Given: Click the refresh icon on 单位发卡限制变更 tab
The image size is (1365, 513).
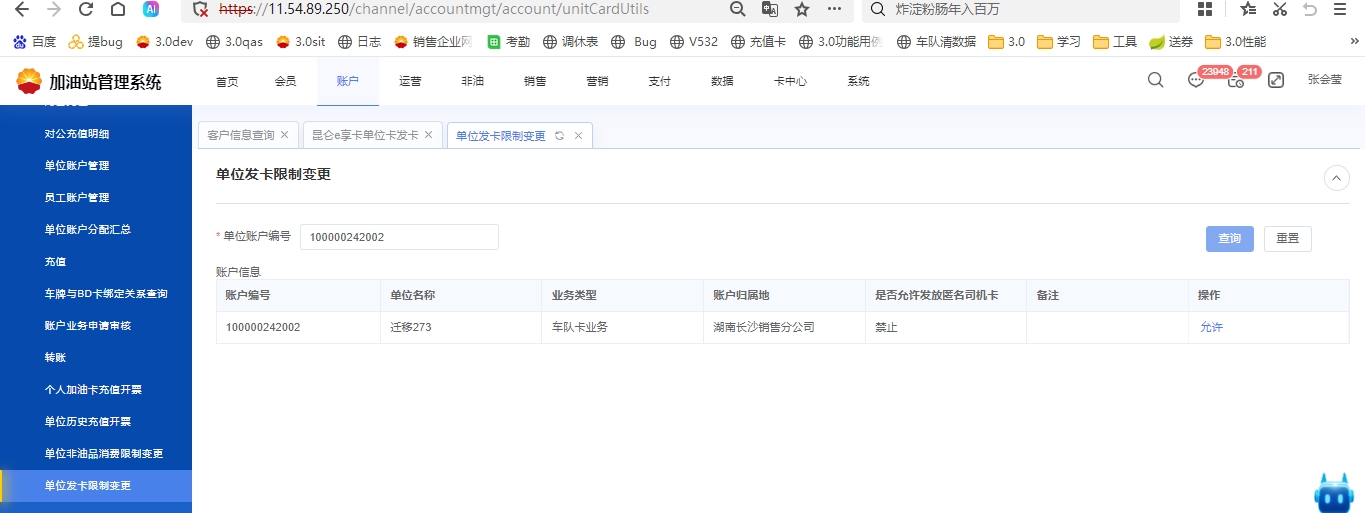Looking at the screenshot, I should pos(560,136).
